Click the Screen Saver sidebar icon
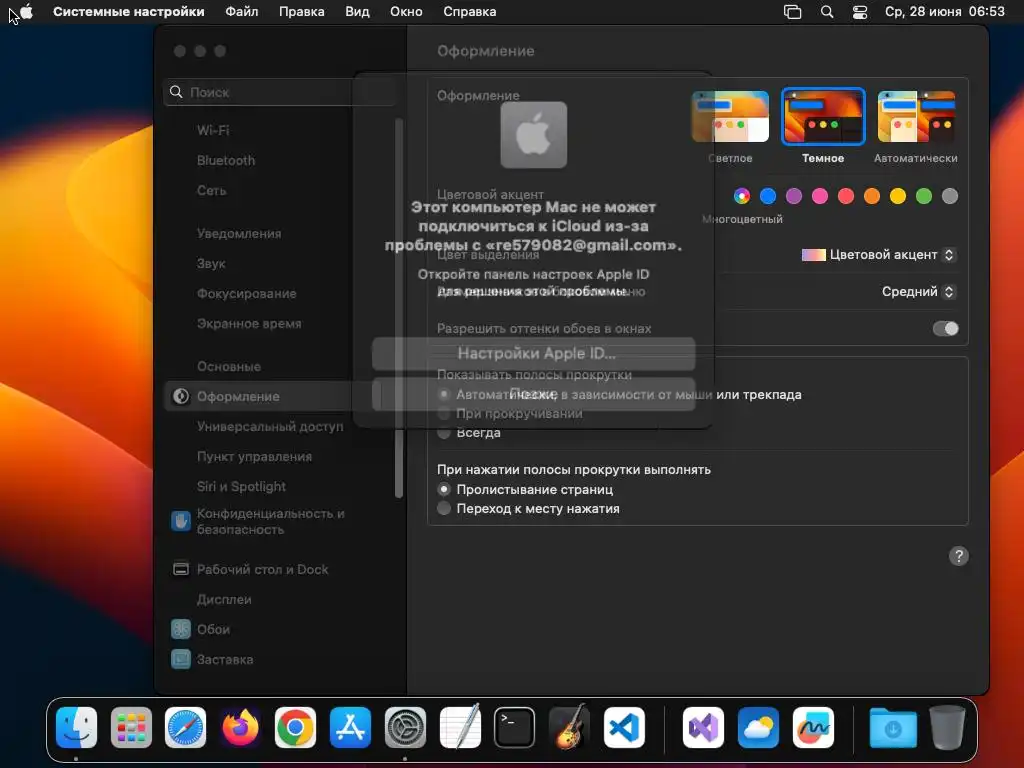Viewport: 1024px width, 768px height. [x=181, y=660]
